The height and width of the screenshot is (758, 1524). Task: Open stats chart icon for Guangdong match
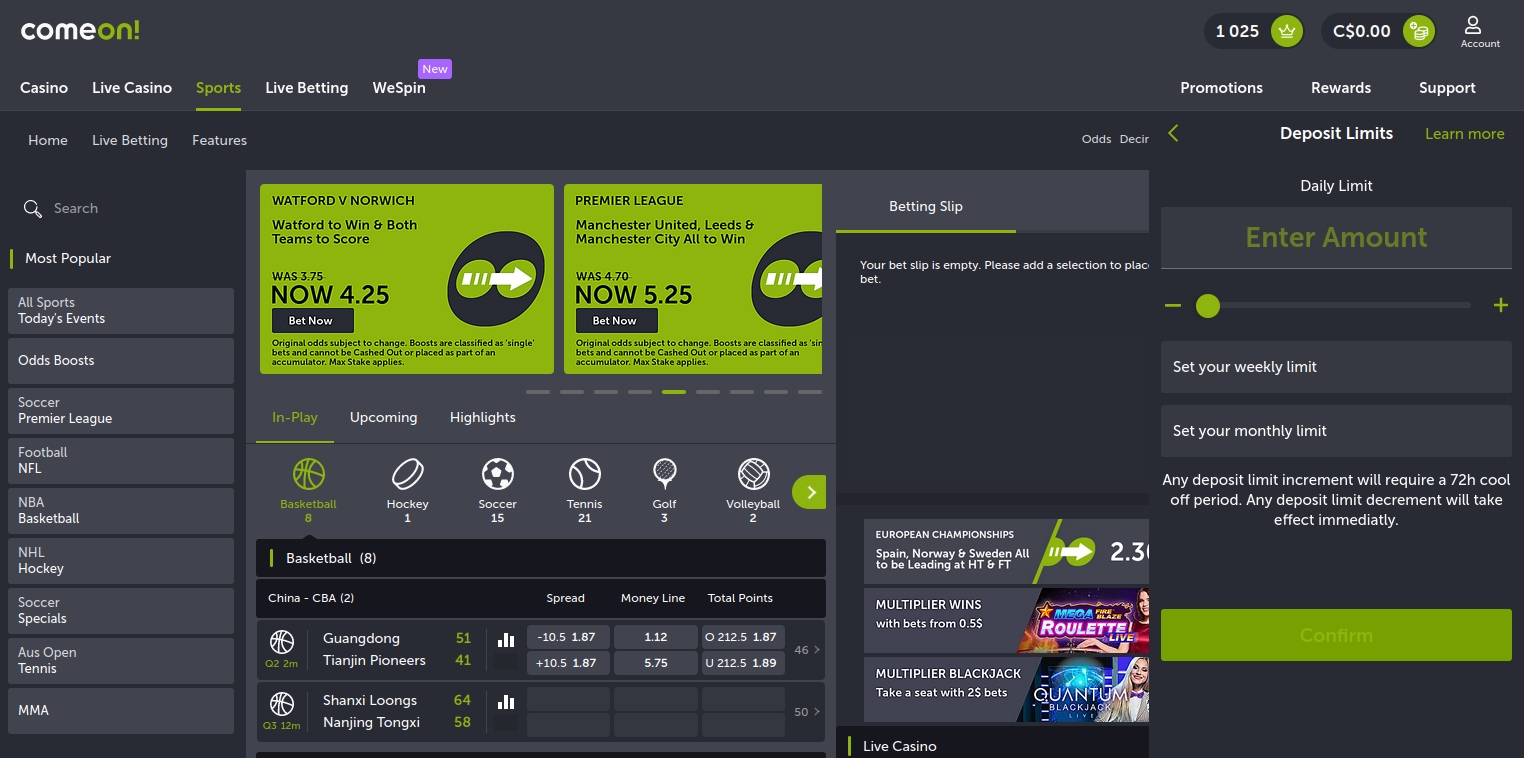506,639
